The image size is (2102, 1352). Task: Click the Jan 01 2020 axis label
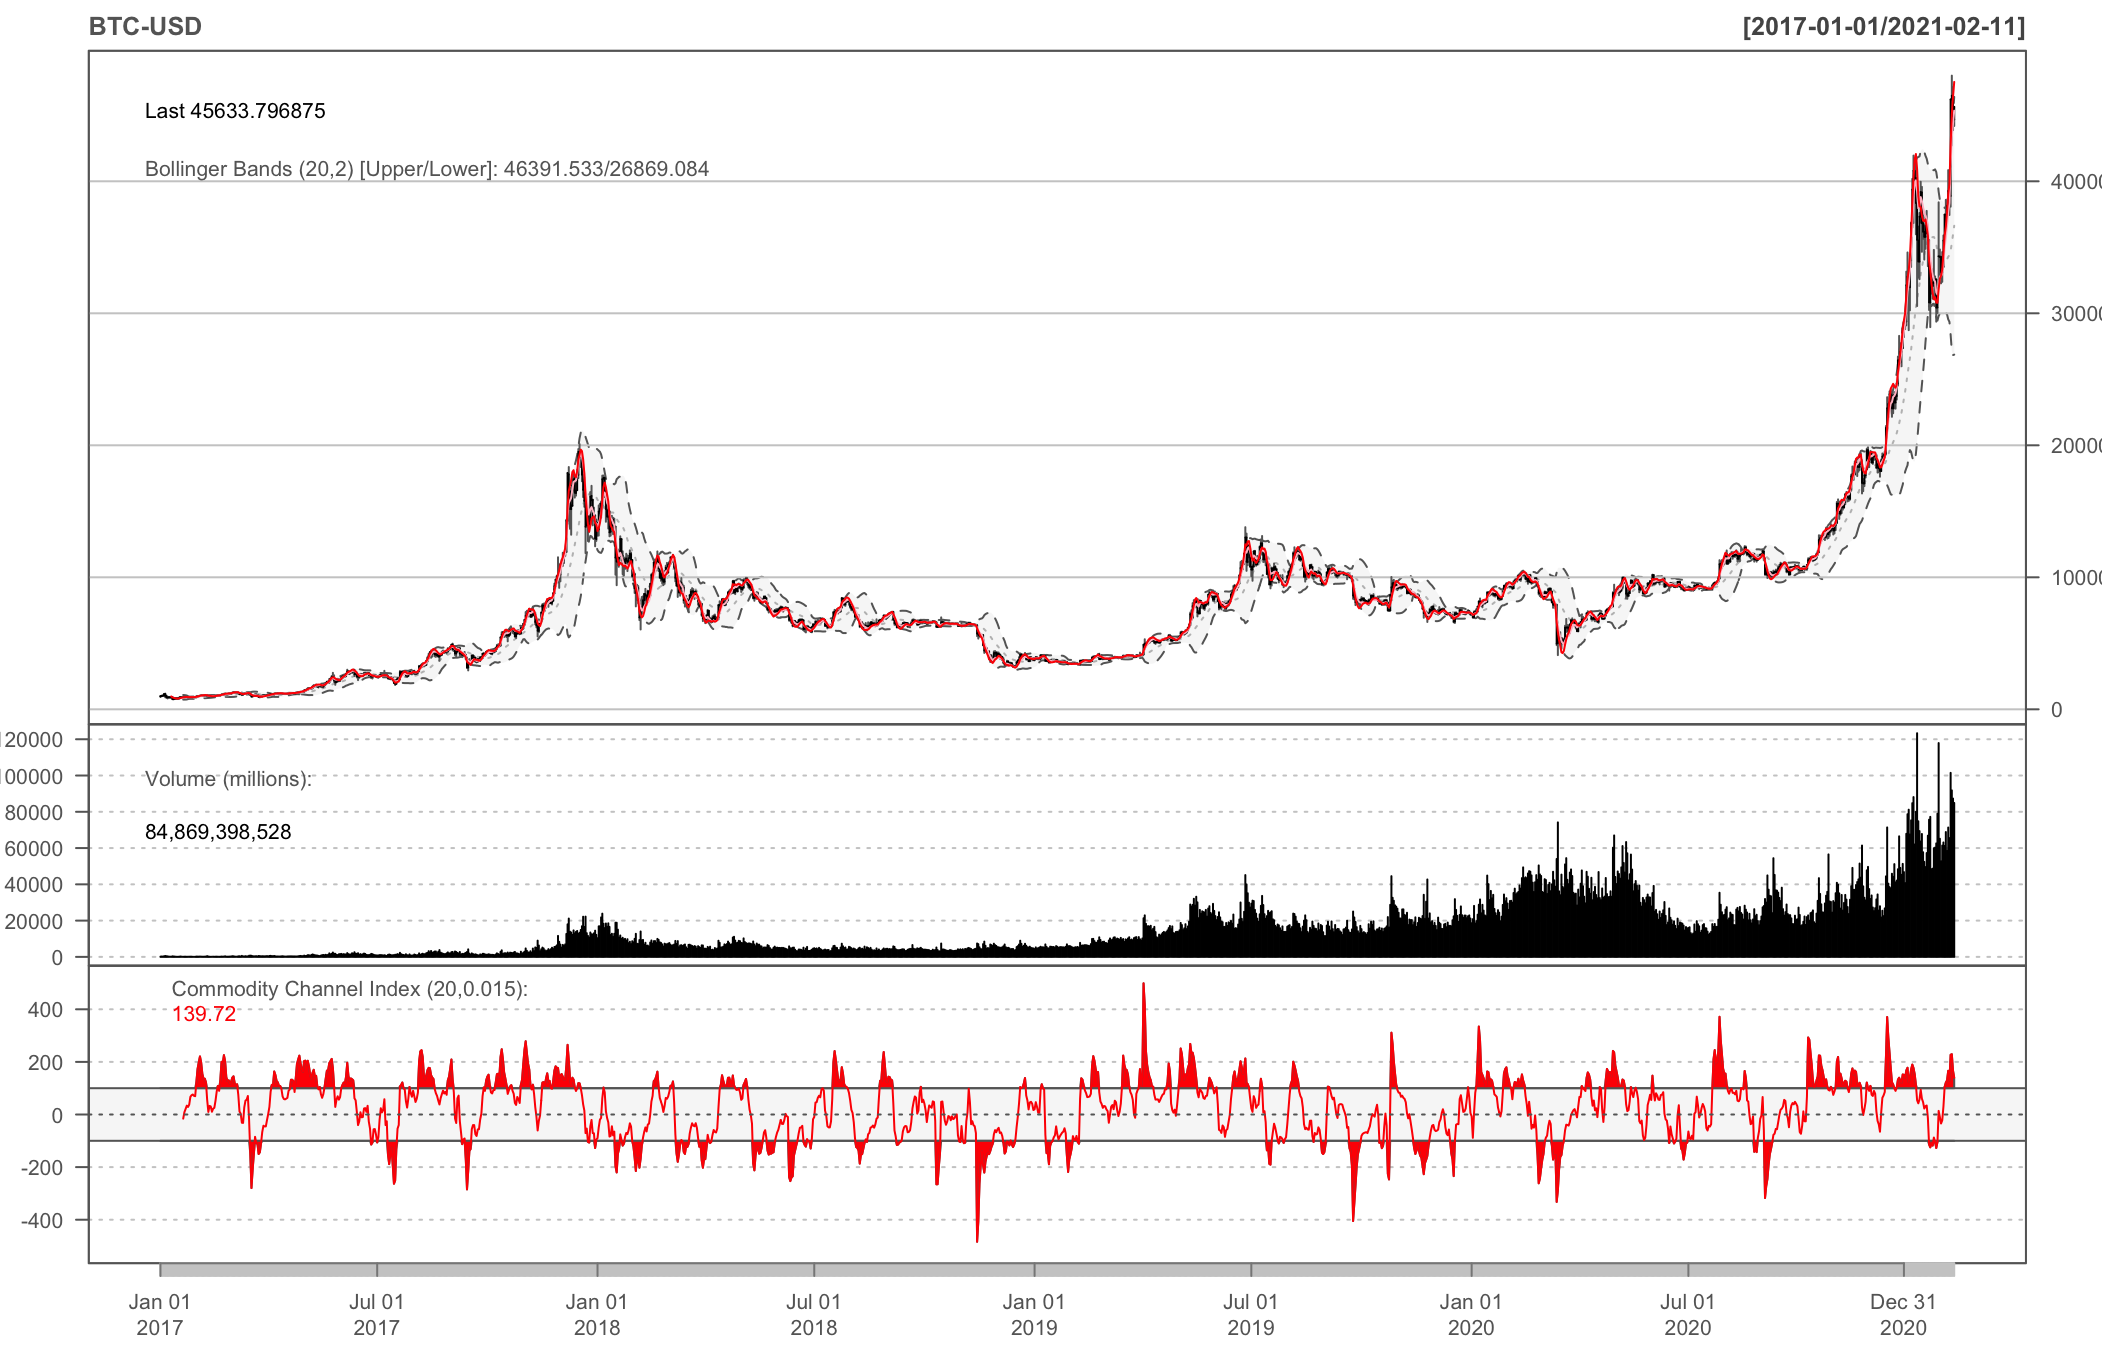click(x=1471, y=1314)
